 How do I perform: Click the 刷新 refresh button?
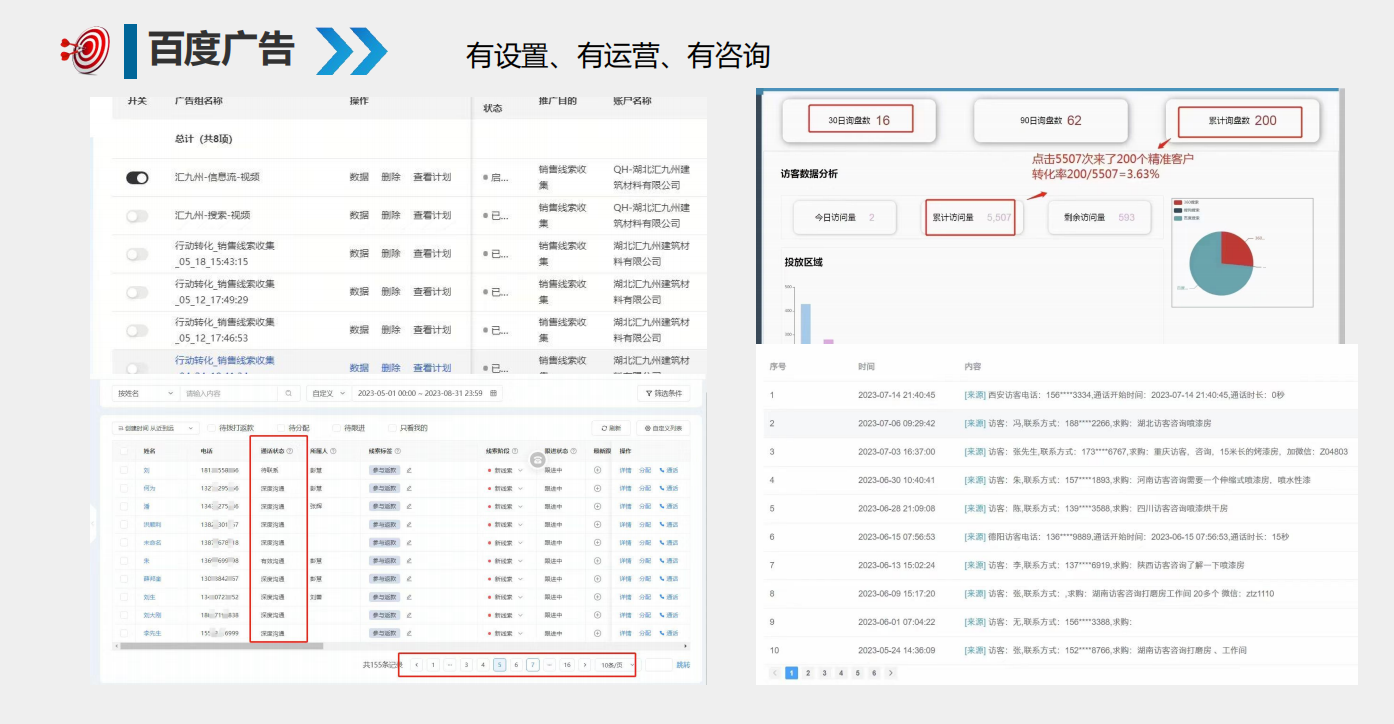tap(610, 428)
